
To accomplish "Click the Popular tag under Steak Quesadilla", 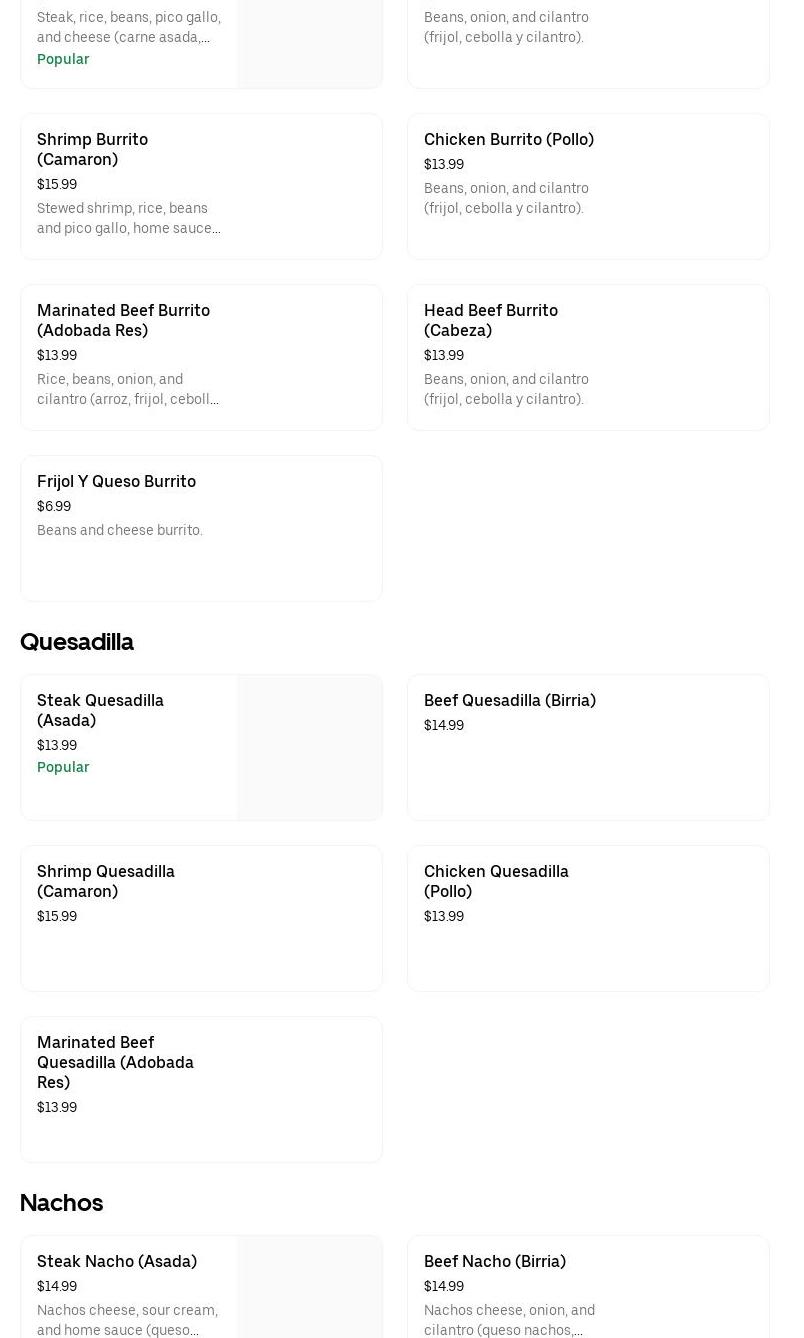I will pos(63,767).
